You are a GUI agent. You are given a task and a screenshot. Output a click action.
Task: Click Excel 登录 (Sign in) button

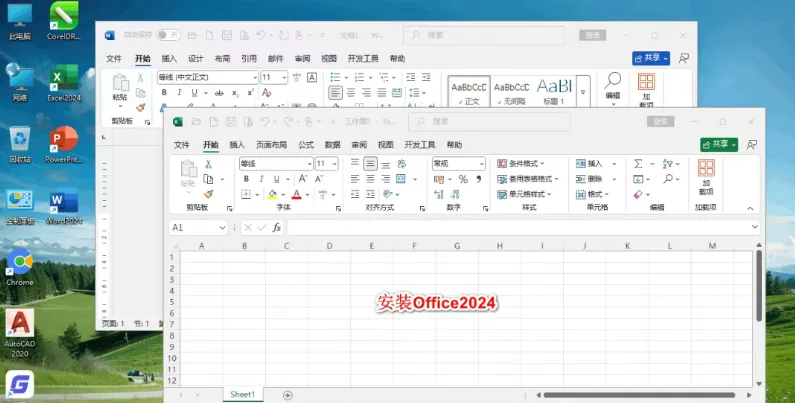660,122
